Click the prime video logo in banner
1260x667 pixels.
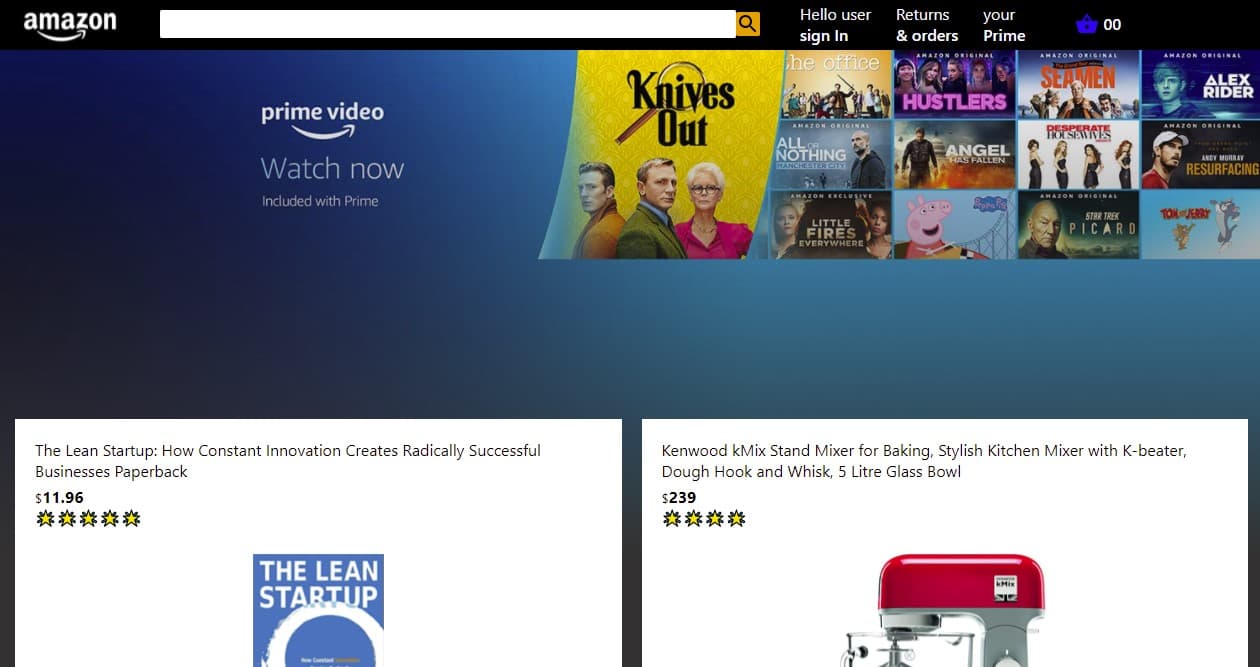click(x=322, y=121)
